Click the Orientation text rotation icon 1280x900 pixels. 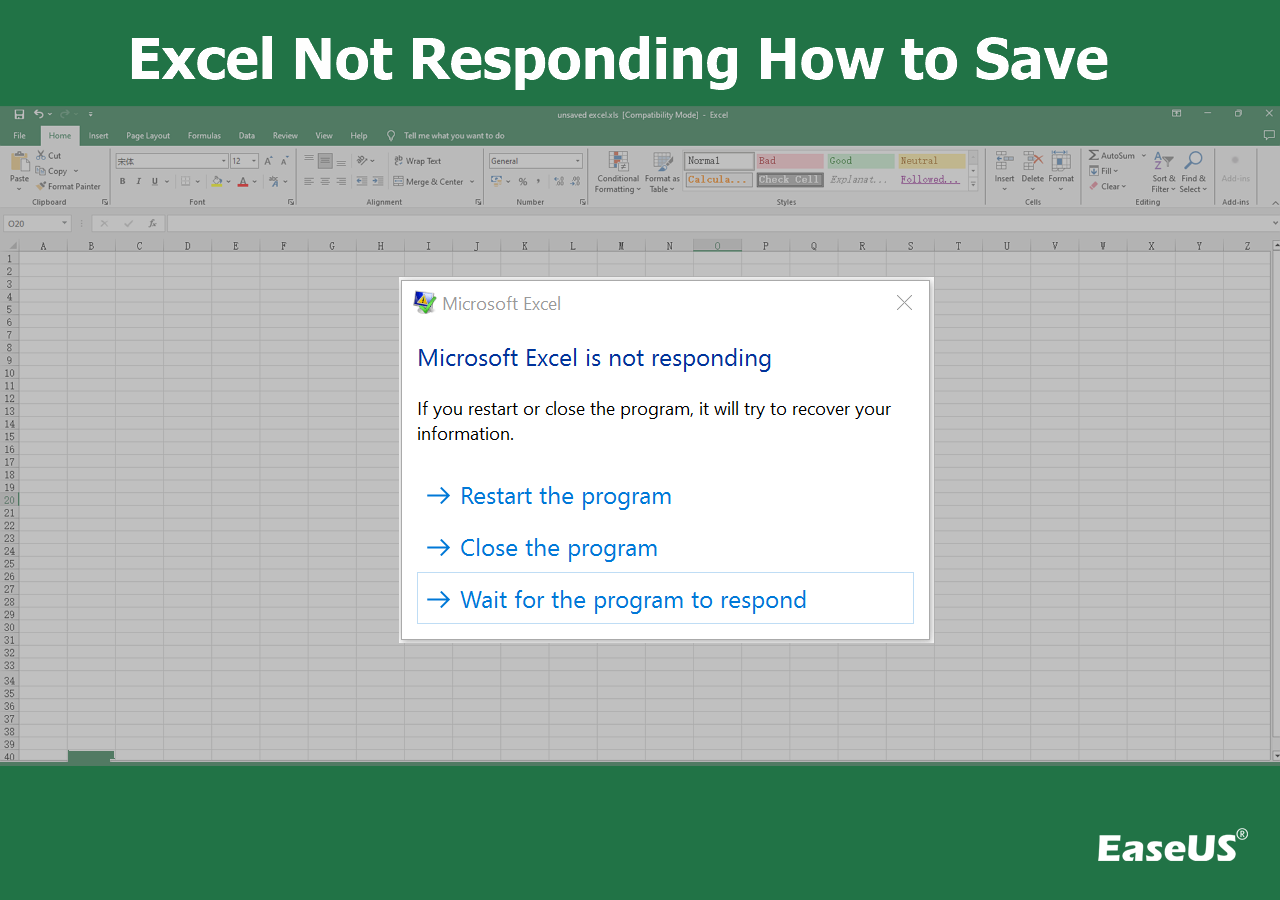[x=364, y=160]
